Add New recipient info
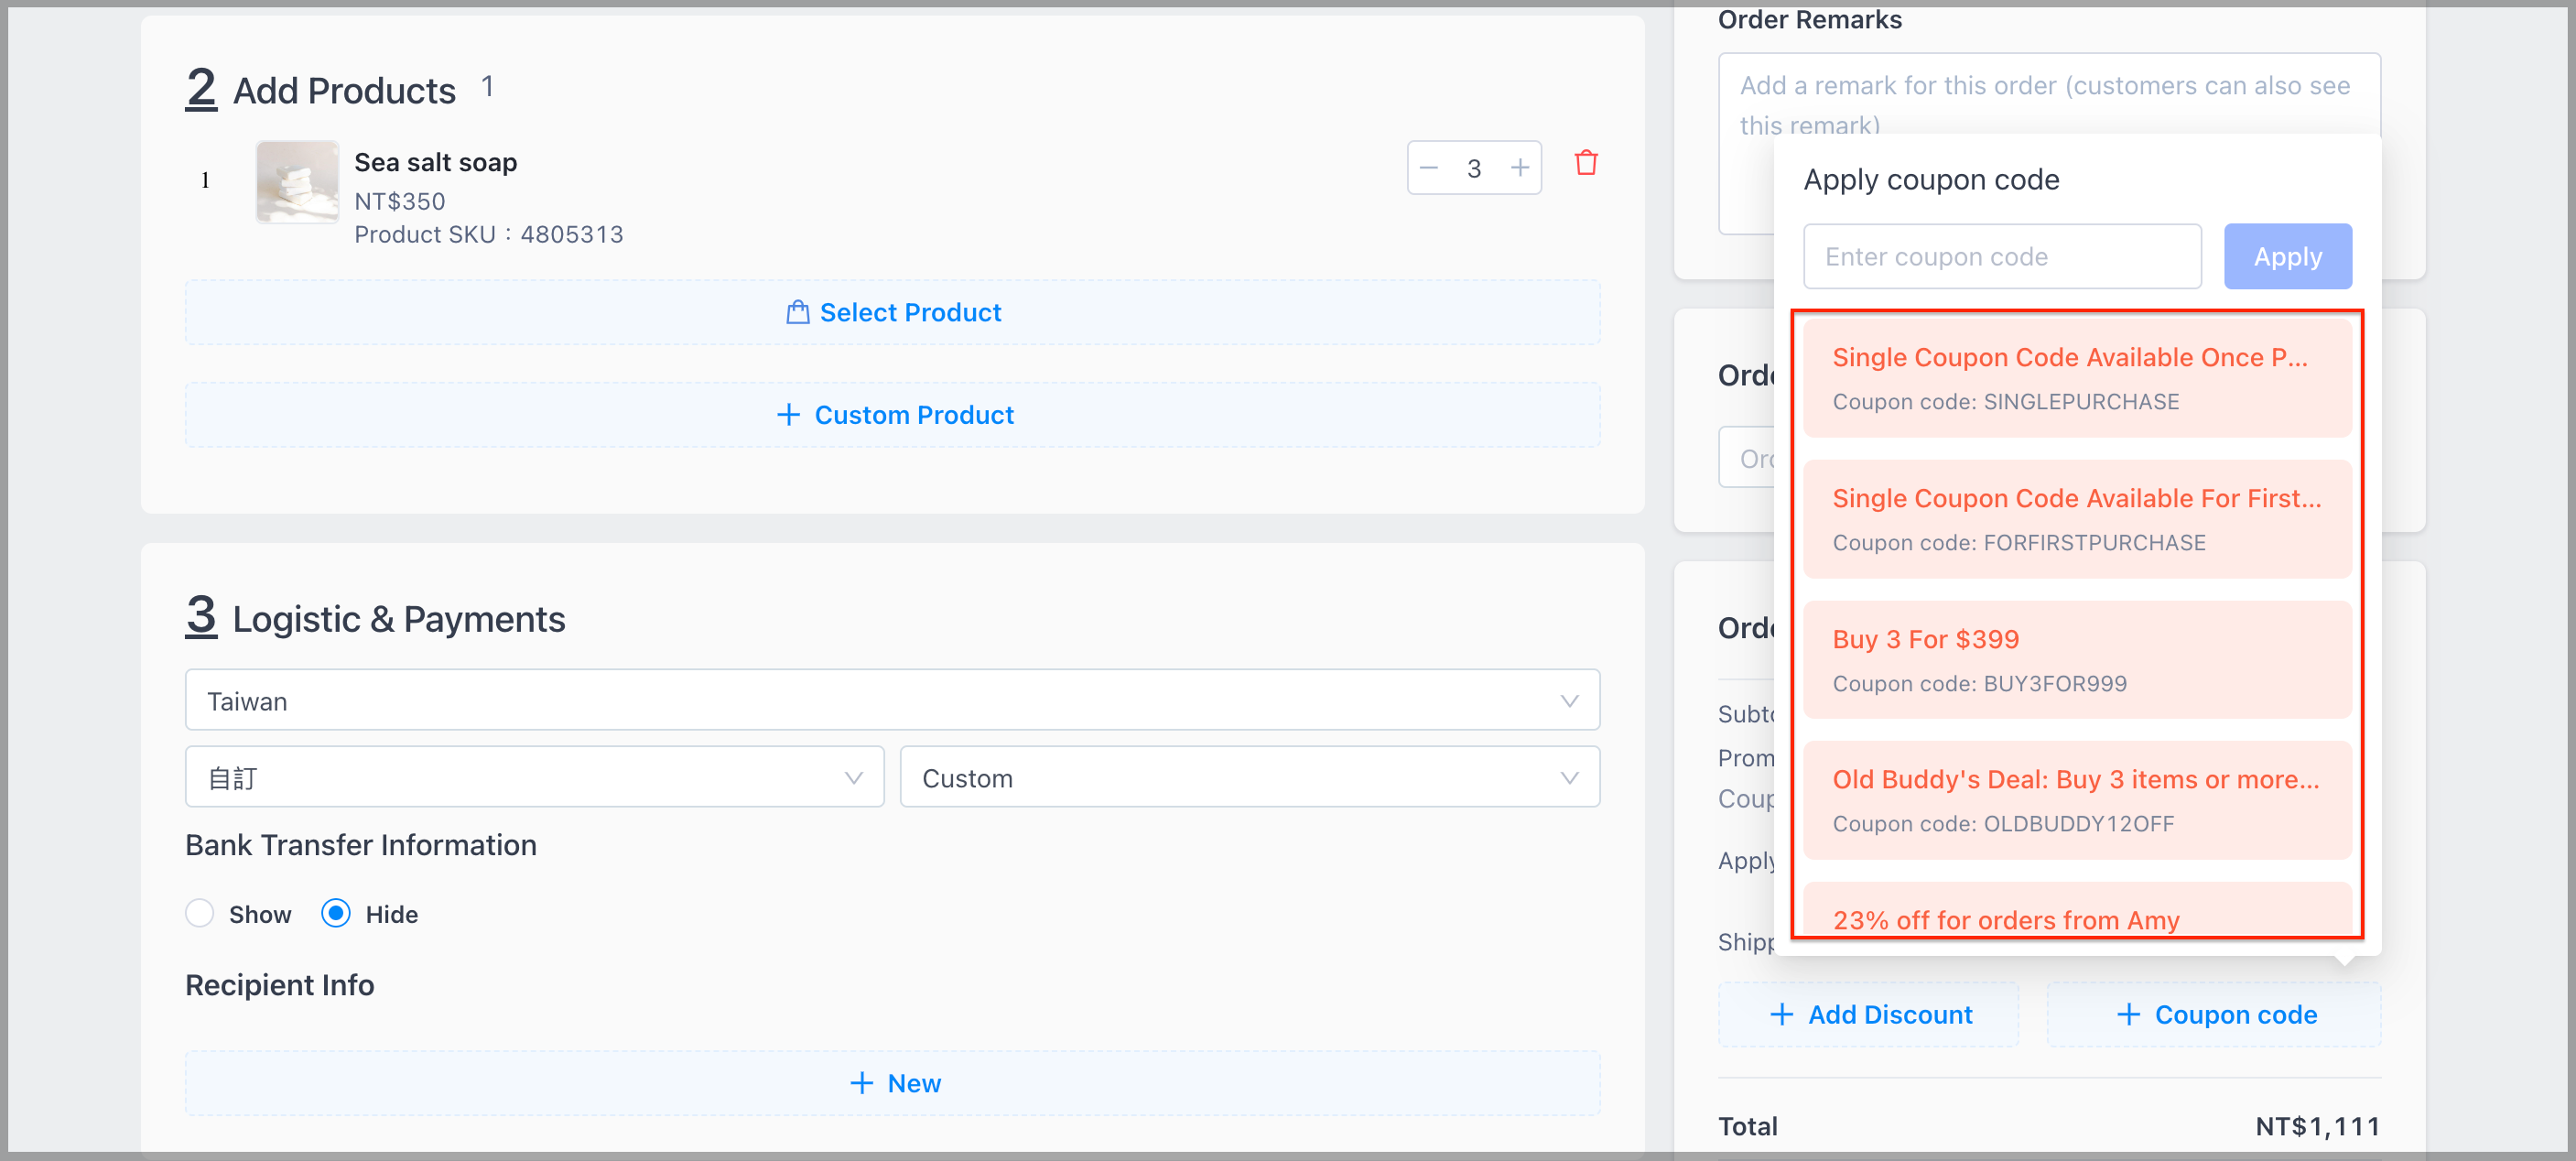The width and height of the screenshot is (2576, 1161). pyautogui.click(x=892, y=1082)
